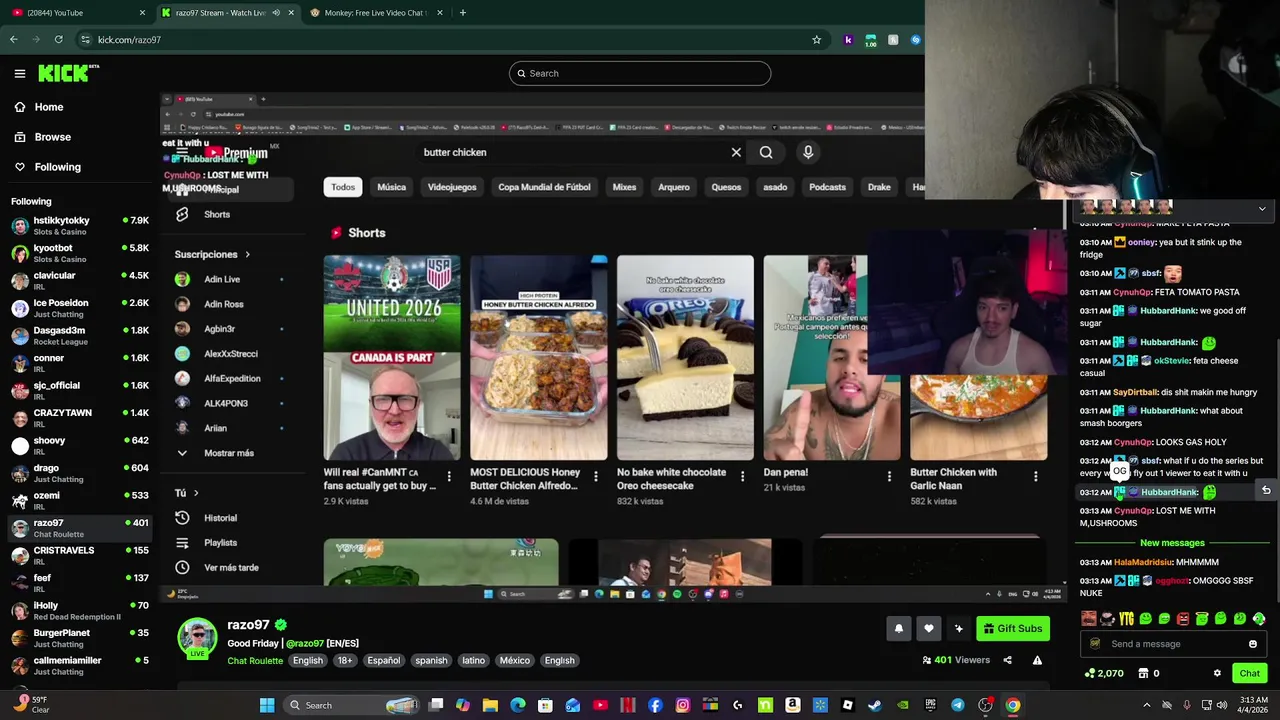Report the stream with warning triangle icon
The width and height of the screenshot is (1280, 720).
tap(1037, 660)
